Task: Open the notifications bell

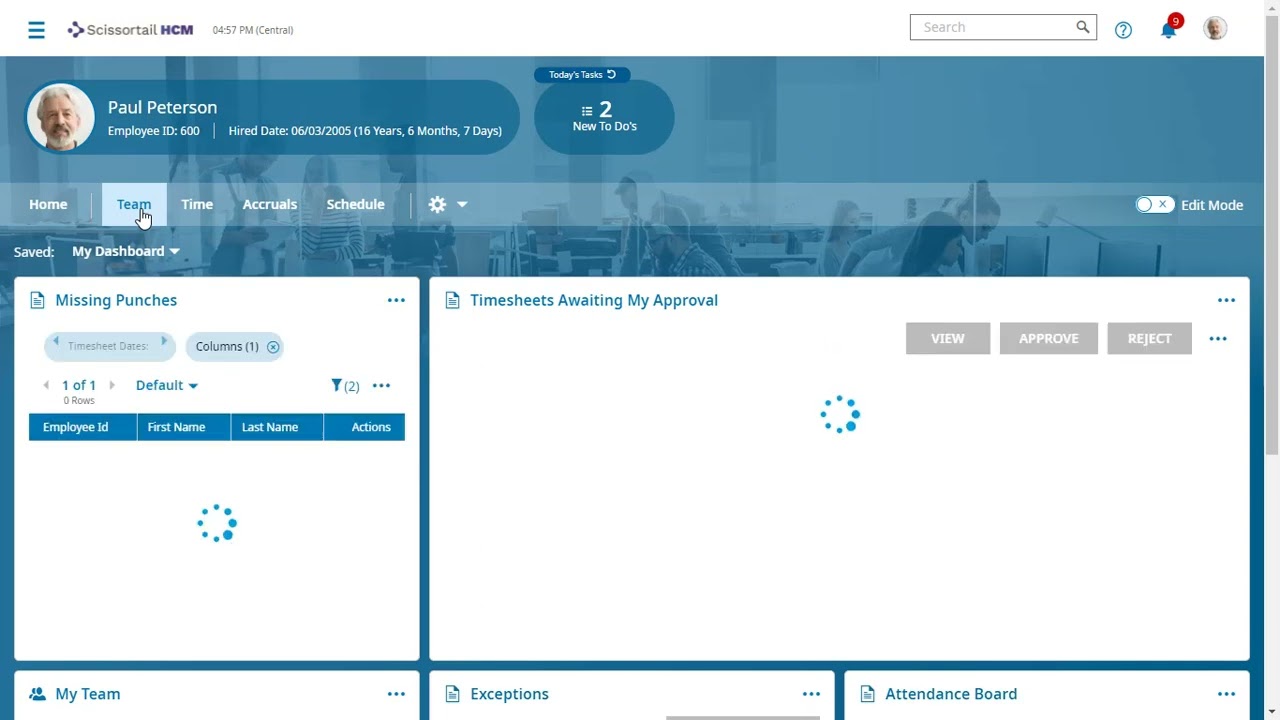Action: pos(1168,29)
